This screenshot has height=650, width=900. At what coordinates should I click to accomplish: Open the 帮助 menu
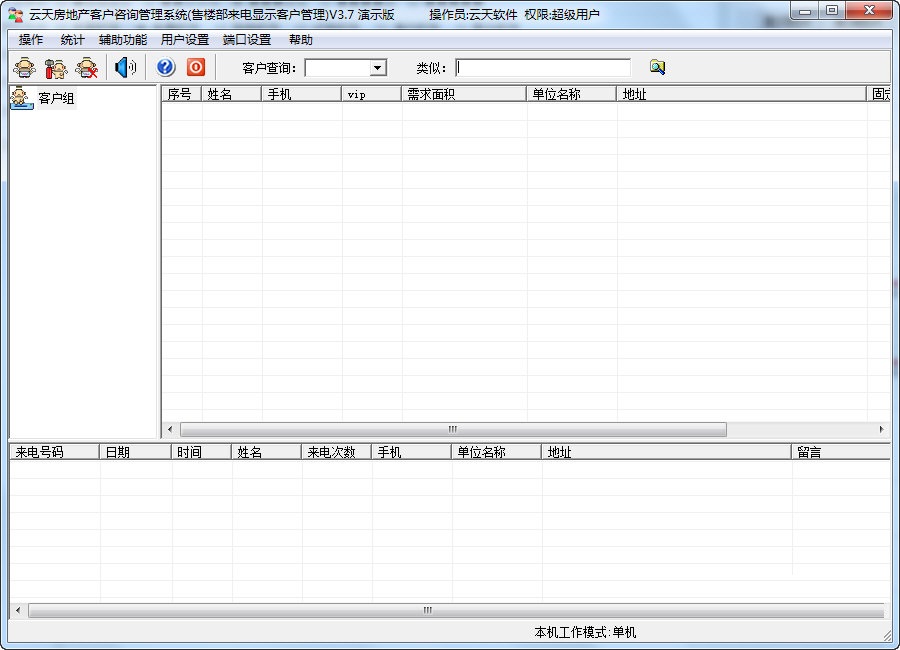pyautogui.click(x=300, y=40)
